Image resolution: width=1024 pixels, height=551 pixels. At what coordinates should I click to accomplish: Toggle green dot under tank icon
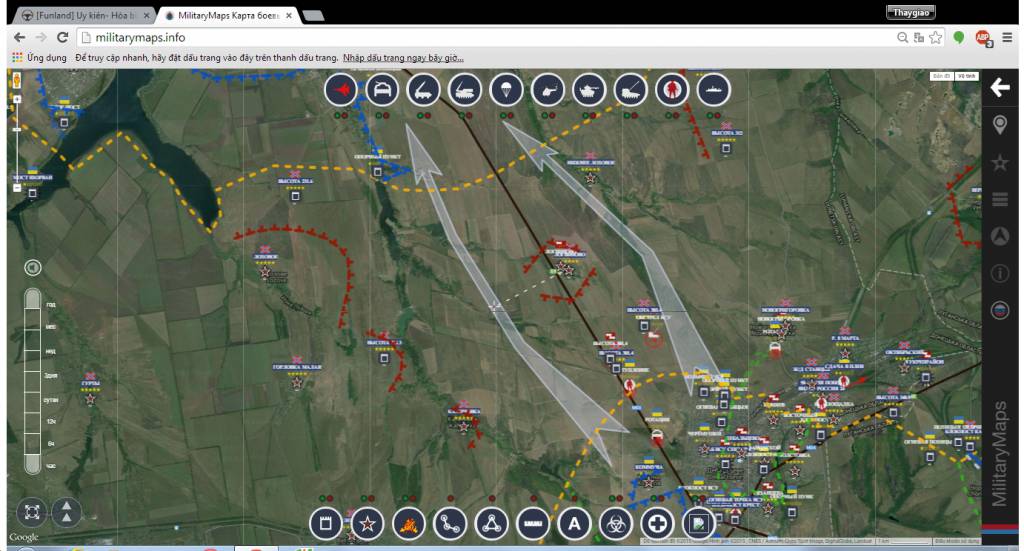point(585,116)
